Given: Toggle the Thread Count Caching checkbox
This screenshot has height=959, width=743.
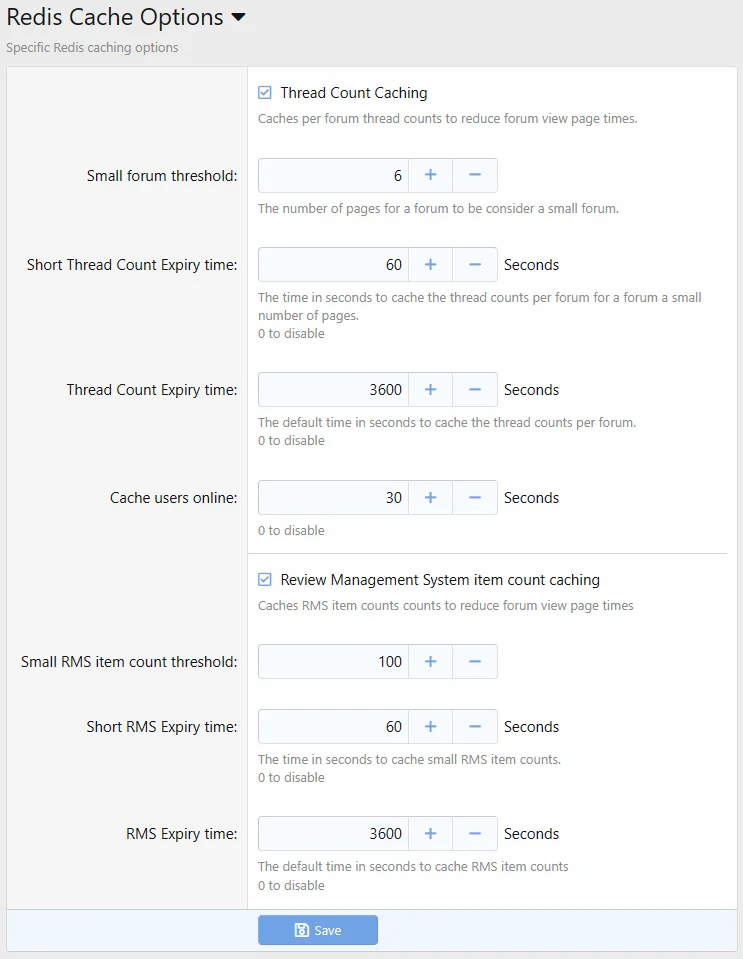Looking at the screenshot, I should 264,92.
